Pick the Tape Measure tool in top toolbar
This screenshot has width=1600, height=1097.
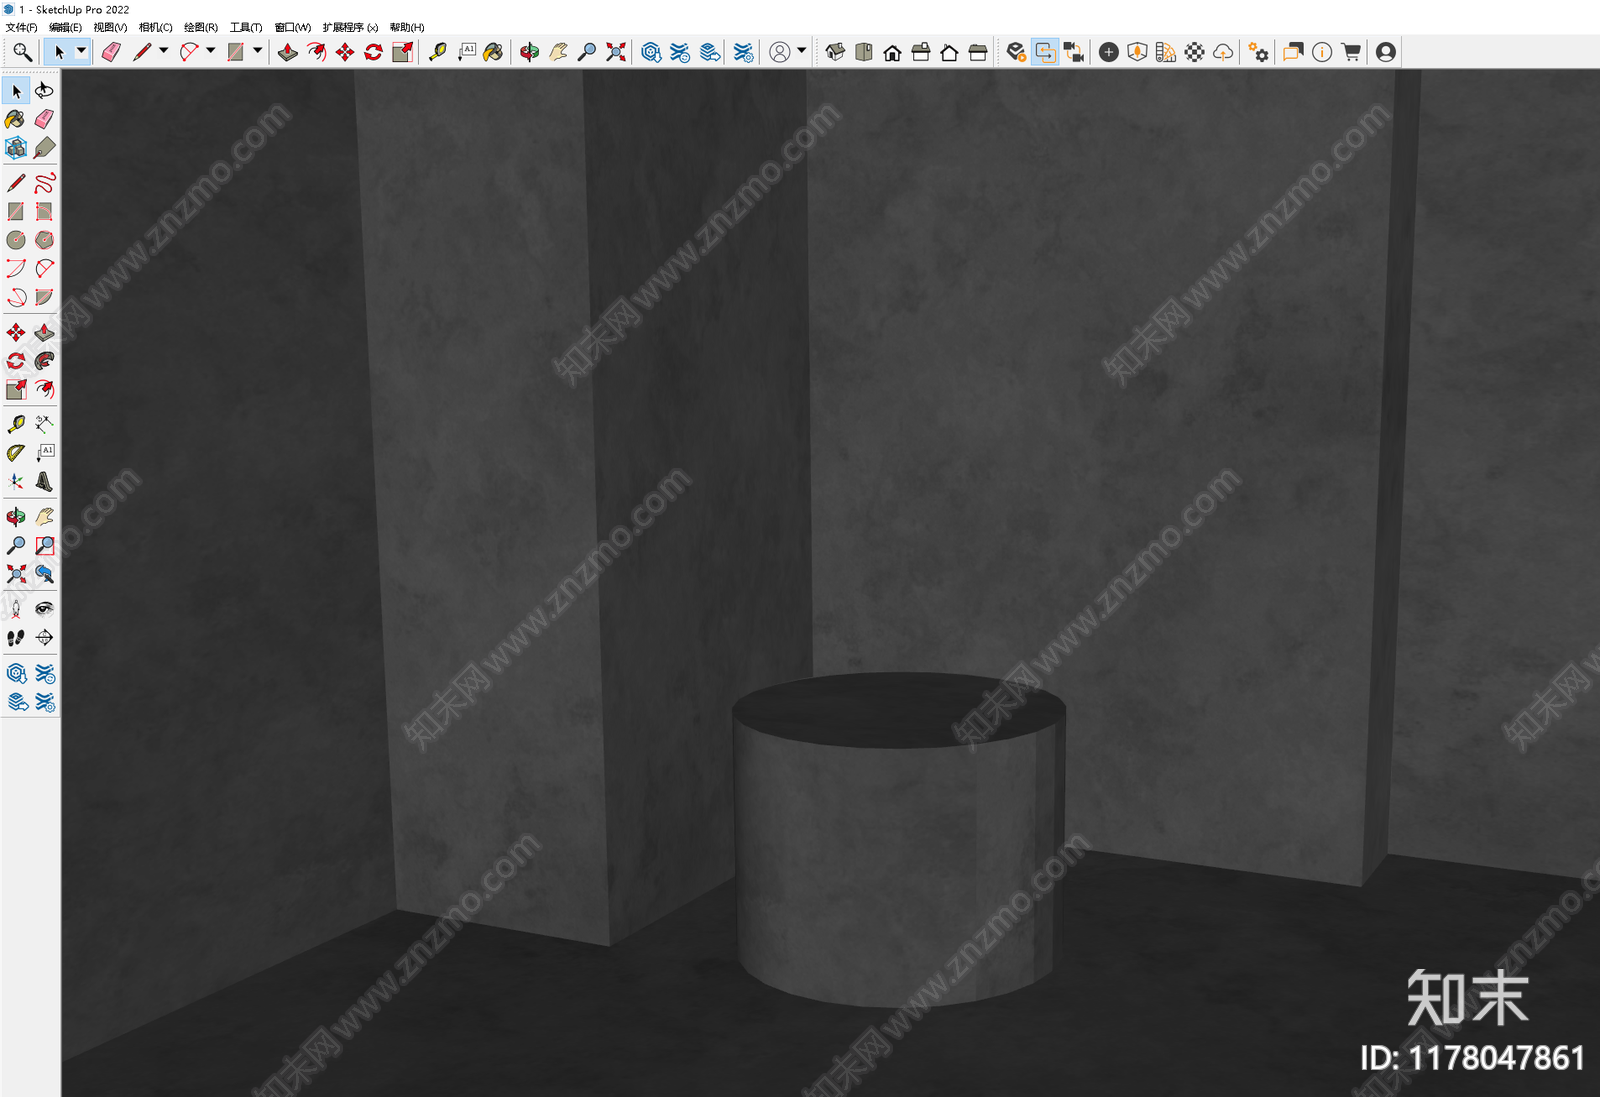tap(438, 52)
